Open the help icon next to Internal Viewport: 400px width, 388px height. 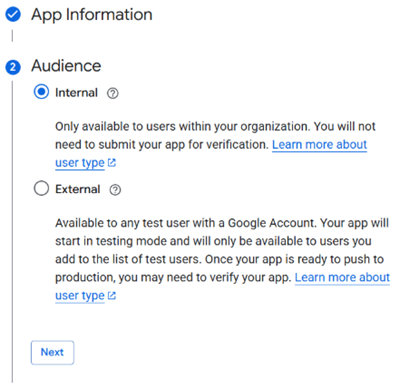pyautogui.click(x=113, y=93)
